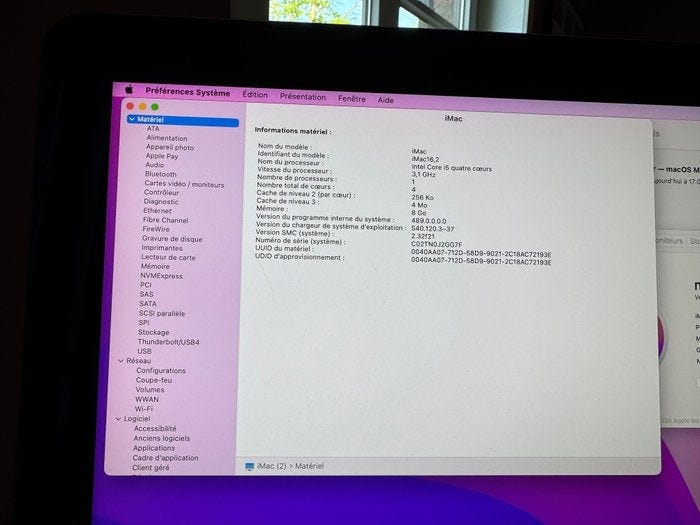The width and height of the screenshot is (700, 525).
Task: Select Diagnostic in the sidebar
Action: [161, 201]
